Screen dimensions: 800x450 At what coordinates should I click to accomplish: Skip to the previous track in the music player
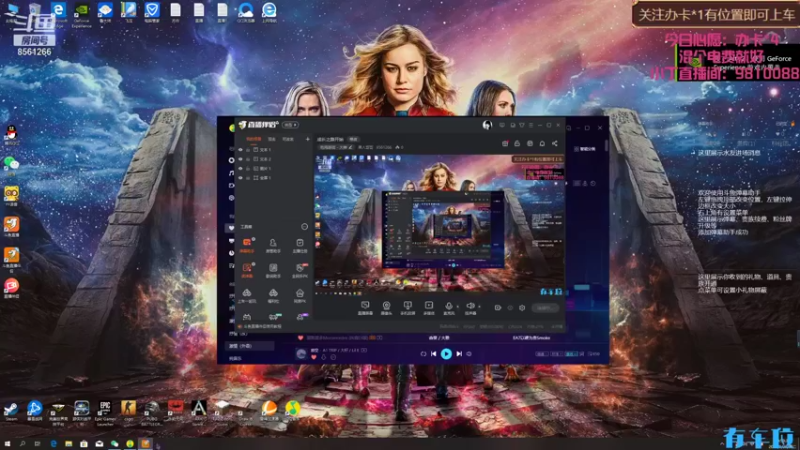[x=433, y=354]
